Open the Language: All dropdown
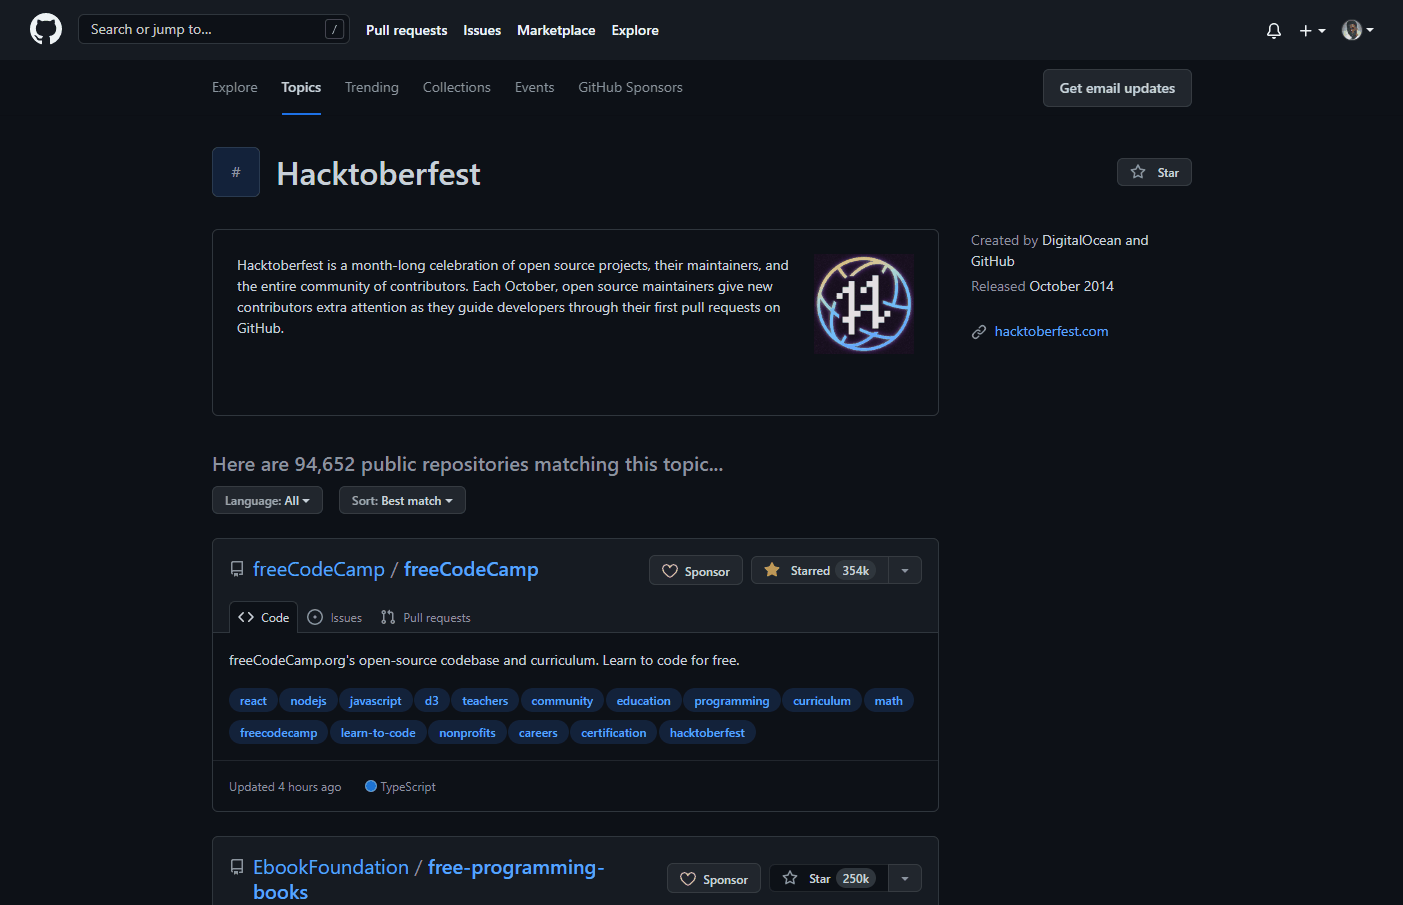This screenshot has height=905, width=1403. pyautogui.click(x=267, y=500)
